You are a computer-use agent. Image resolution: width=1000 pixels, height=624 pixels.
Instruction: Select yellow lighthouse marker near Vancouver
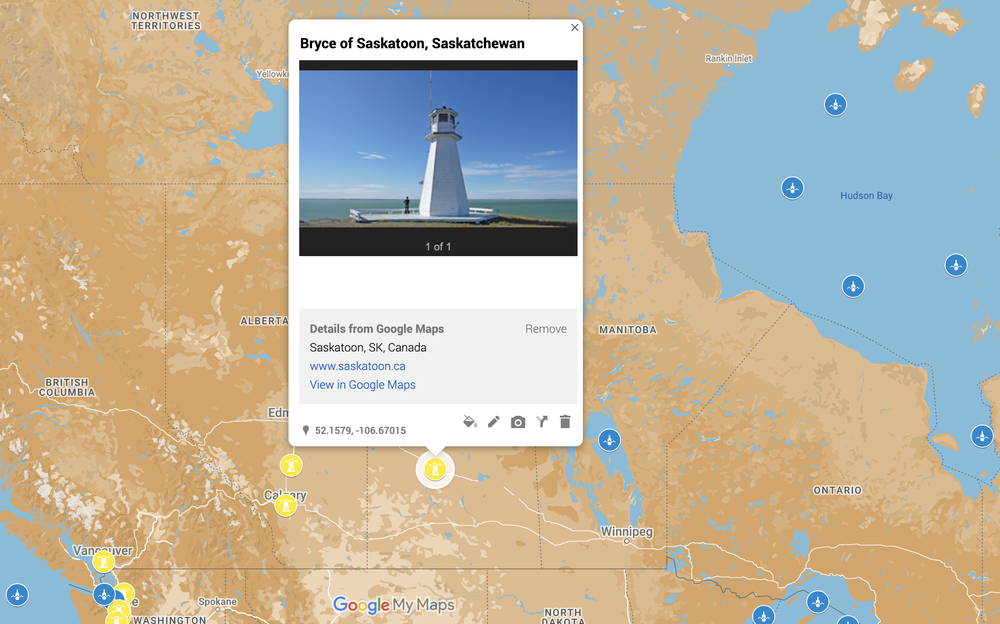[x=103, y=562]
